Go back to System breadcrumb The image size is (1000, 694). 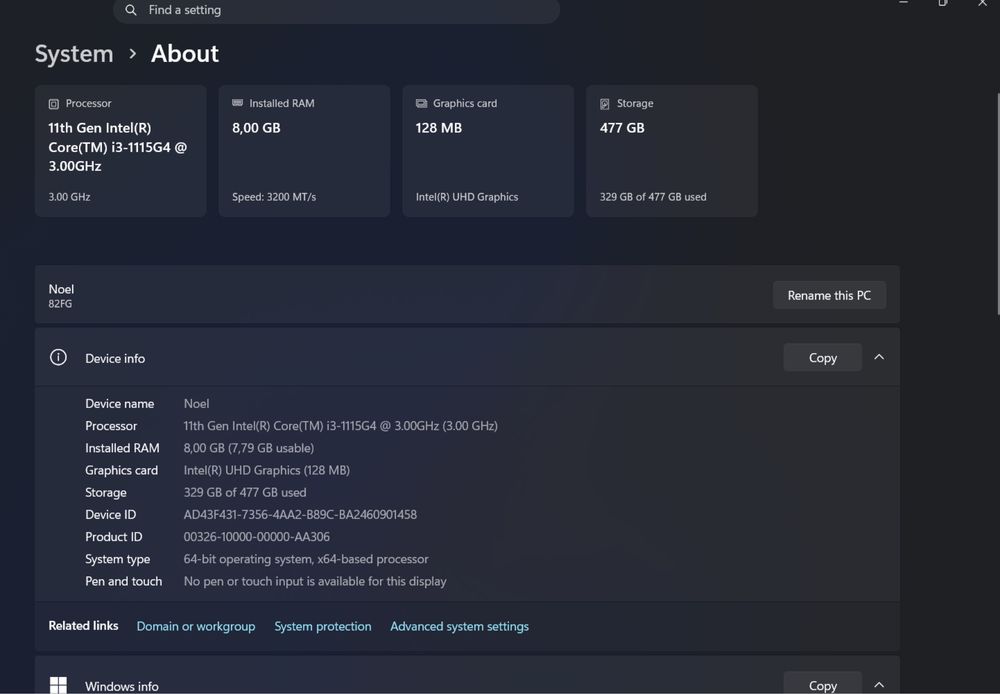[x=74, y=54]
